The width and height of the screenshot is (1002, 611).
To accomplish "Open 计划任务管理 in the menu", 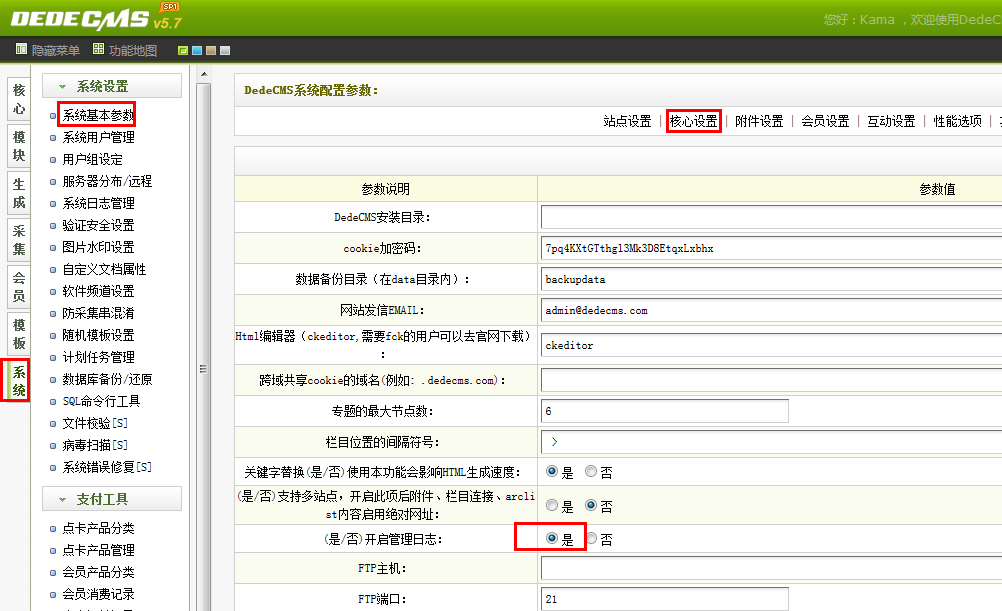I will tap(98, 357).
